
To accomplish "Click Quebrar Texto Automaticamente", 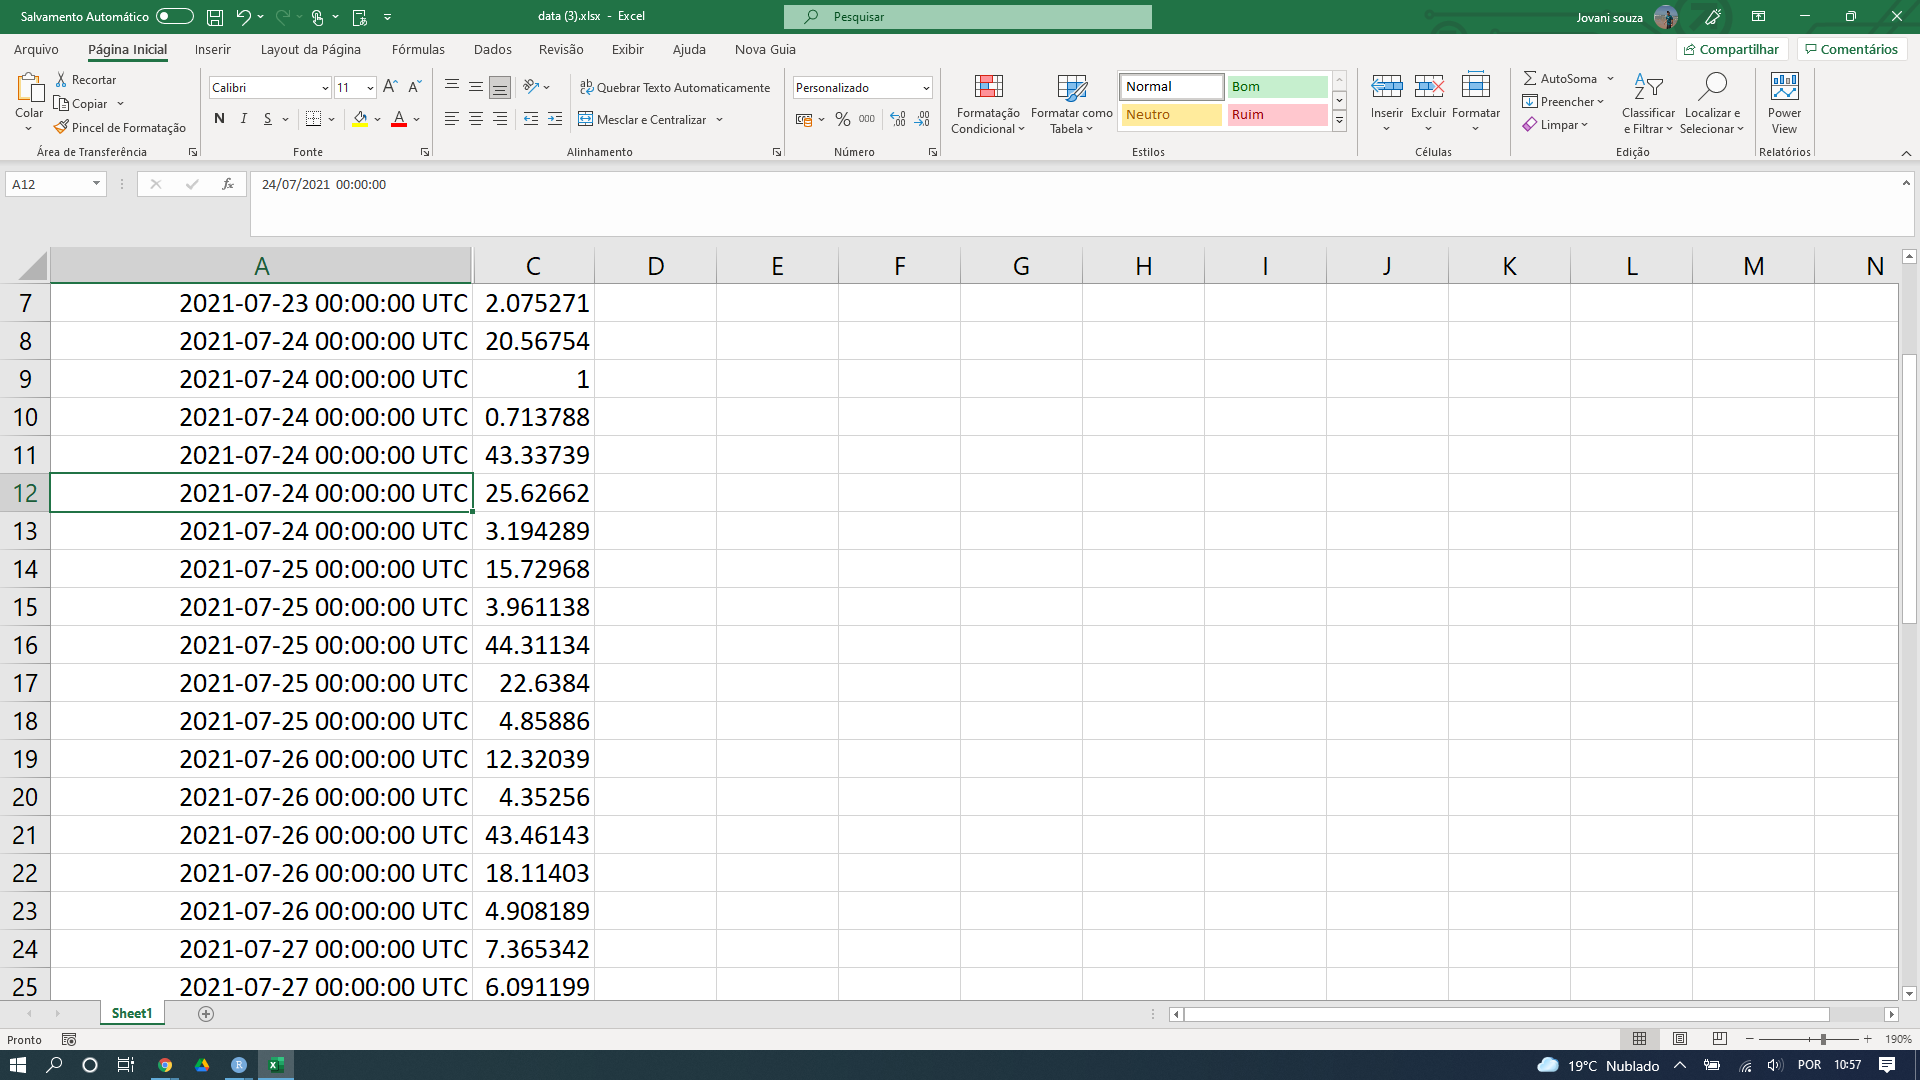I will (x=675, y=87).
